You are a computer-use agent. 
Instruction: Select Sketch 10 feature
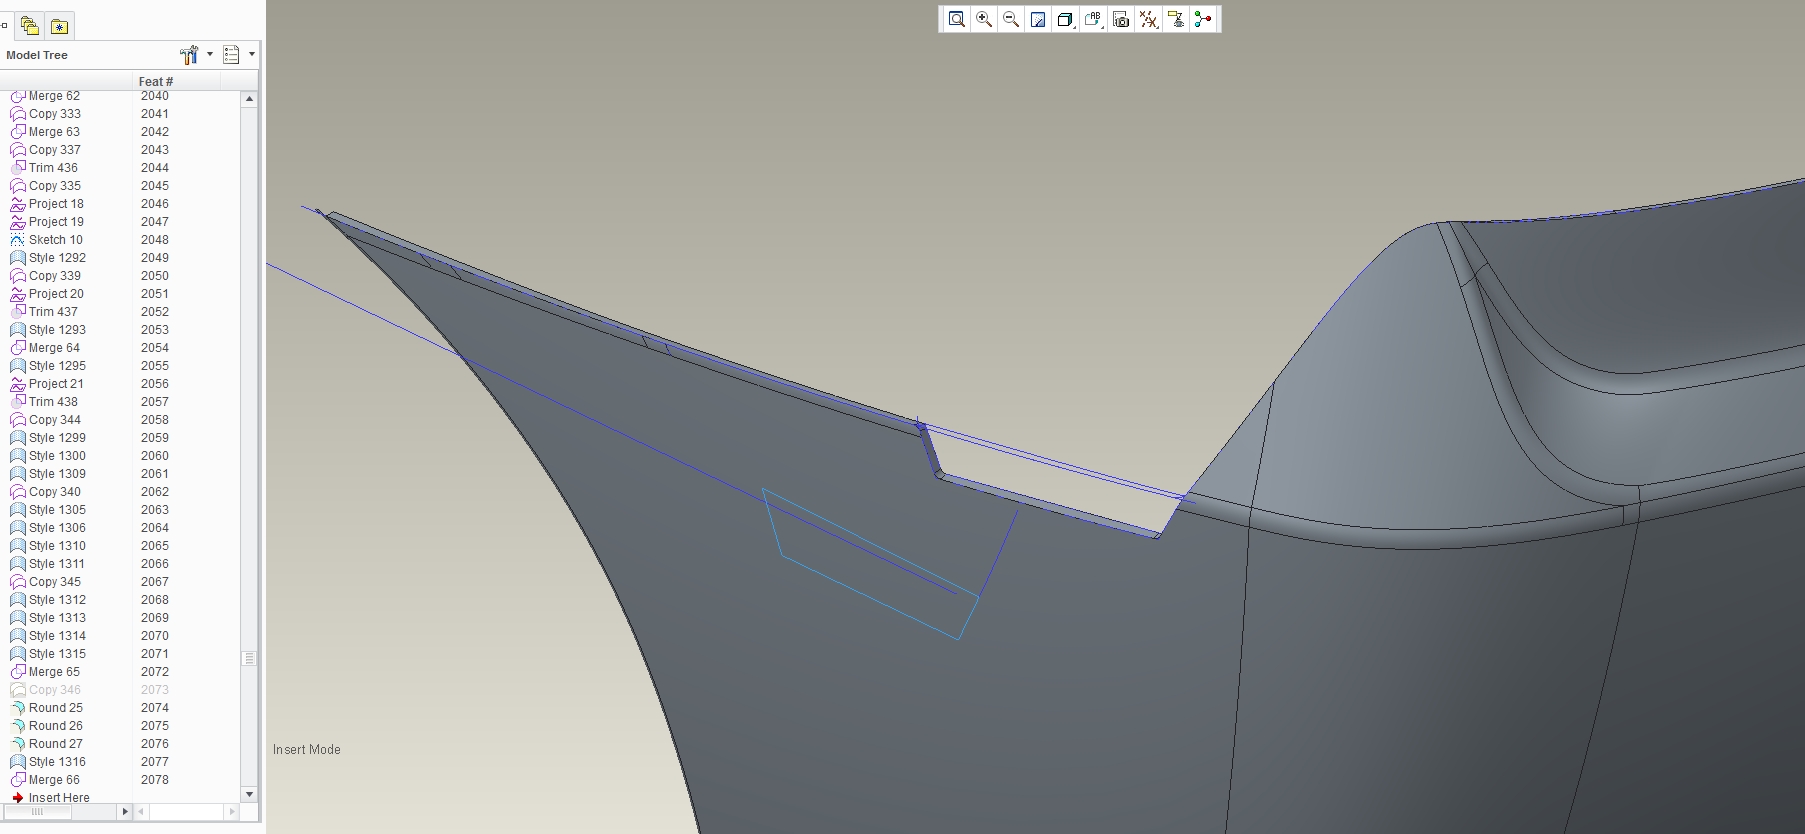[x=55, y=240]
